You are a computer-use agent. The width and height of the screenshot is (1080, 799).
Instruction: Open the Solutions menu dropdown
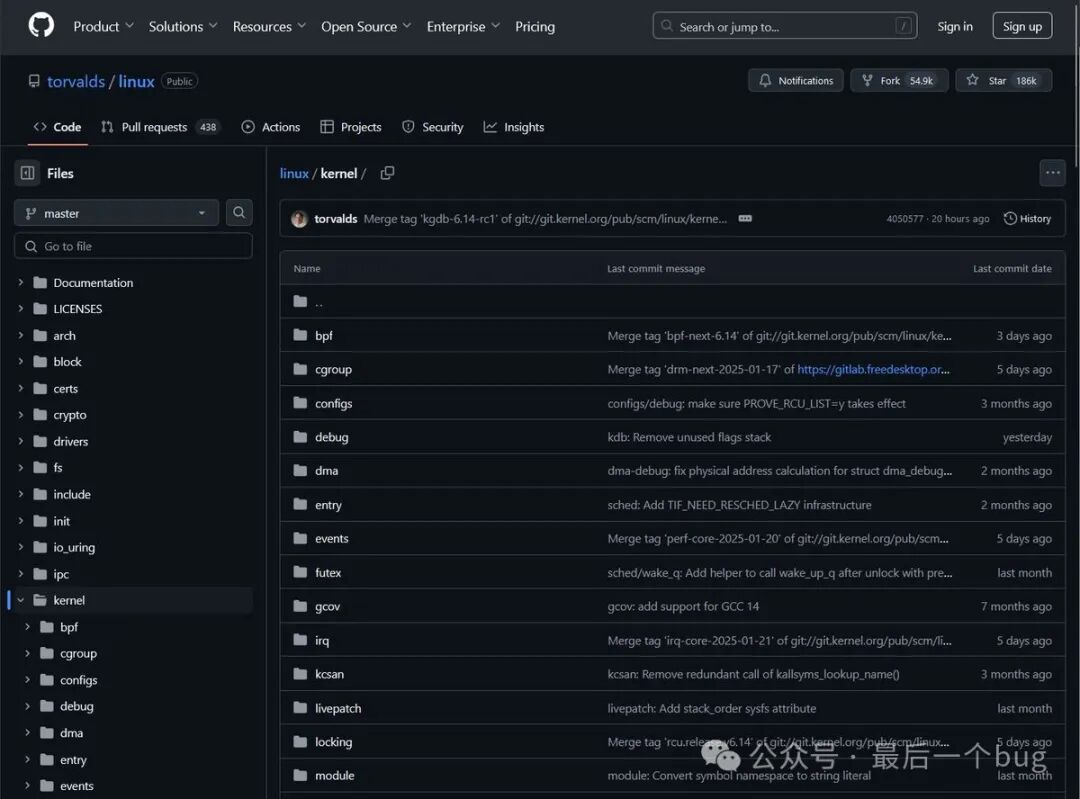183,26
